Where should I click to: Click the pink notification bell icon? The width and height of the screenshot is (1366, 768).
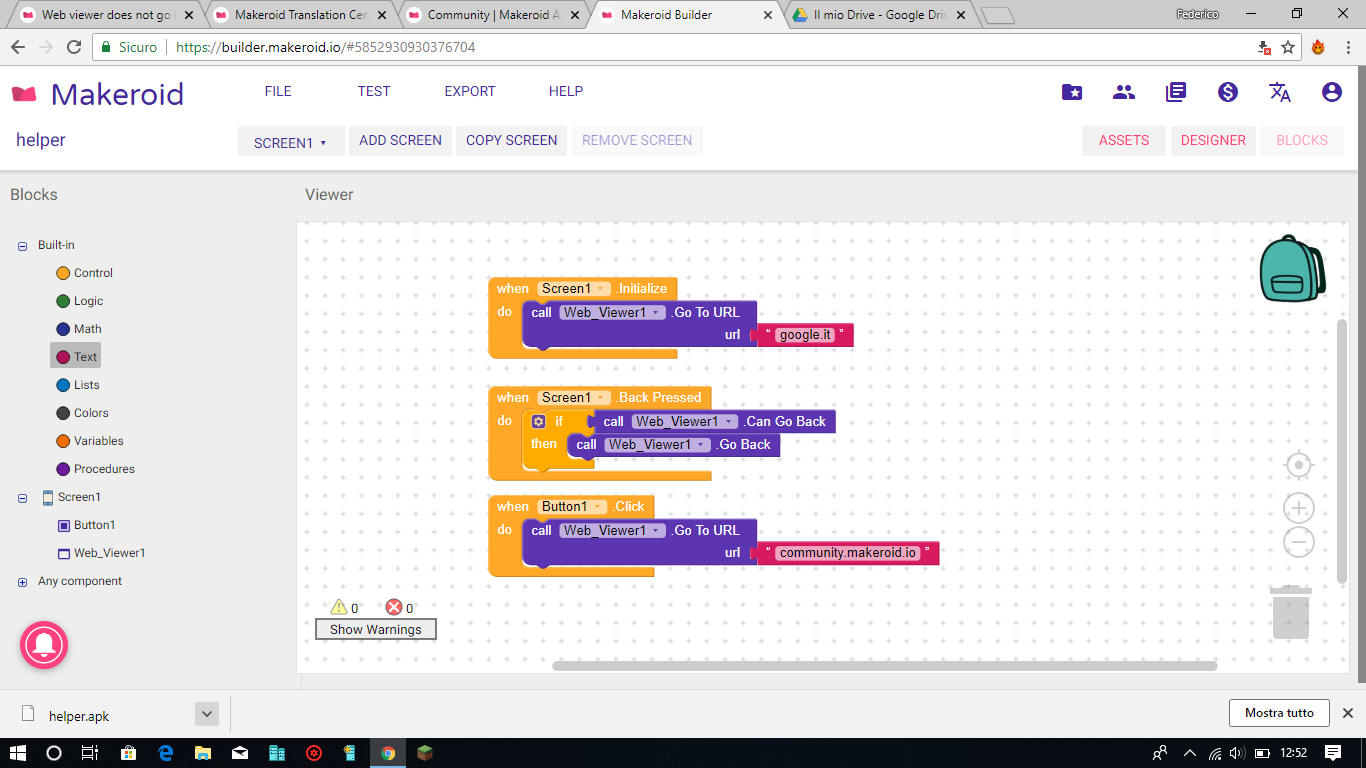44,645
